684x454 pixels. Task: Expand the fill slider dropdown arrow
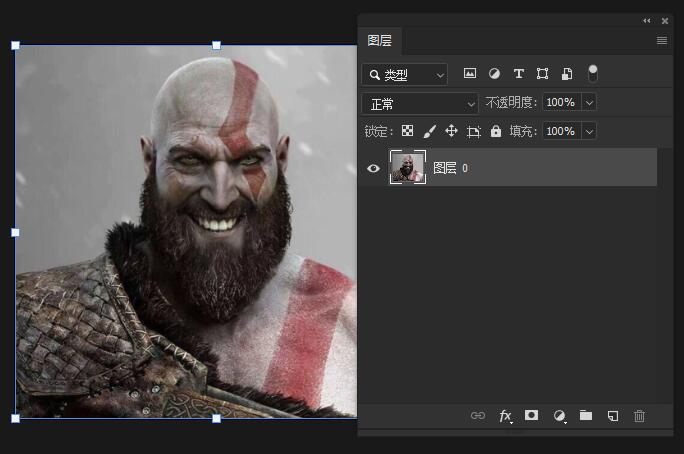click(x=589, y=132)
